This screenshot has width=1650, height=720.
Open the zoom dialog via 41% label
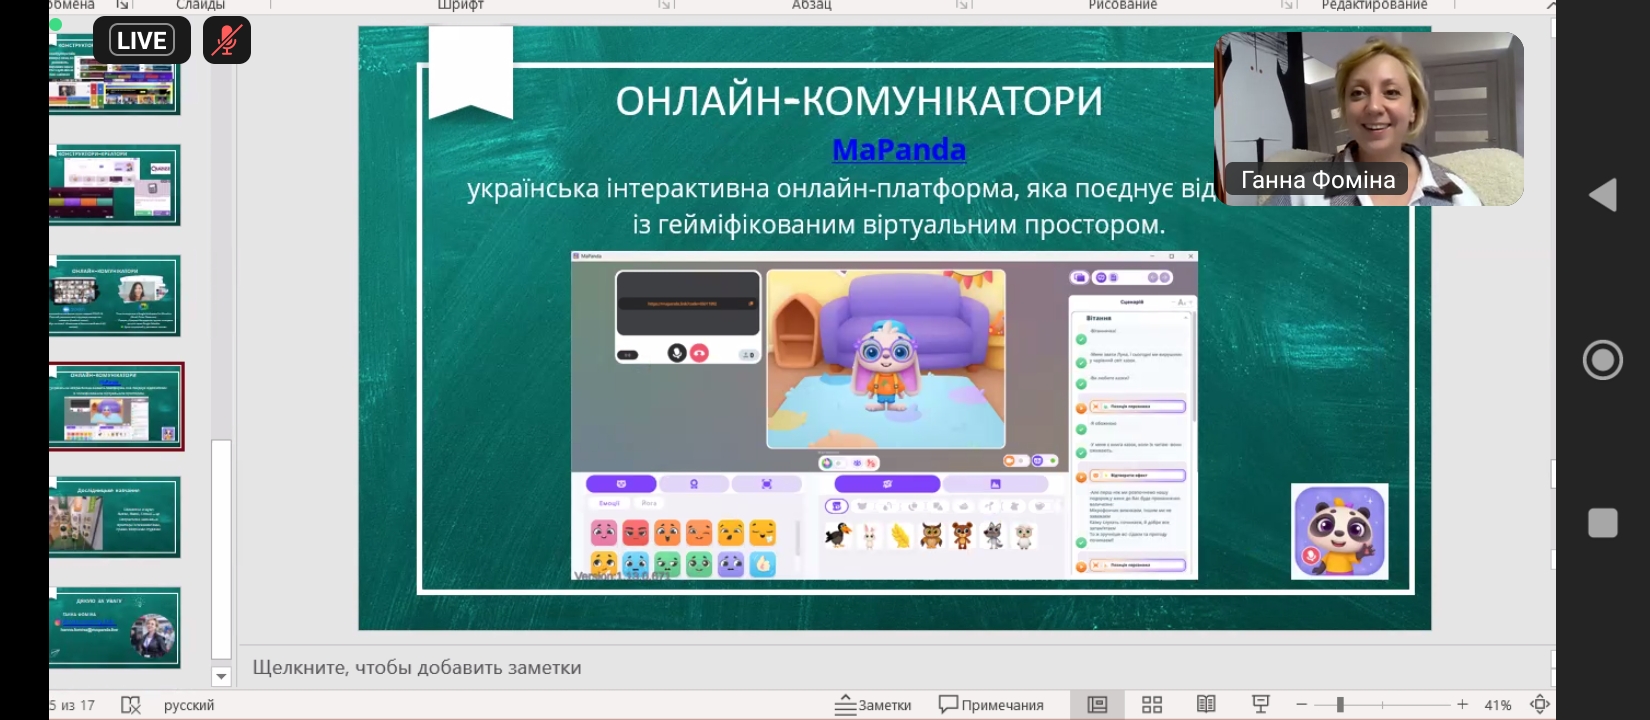tap(1497, 705)
